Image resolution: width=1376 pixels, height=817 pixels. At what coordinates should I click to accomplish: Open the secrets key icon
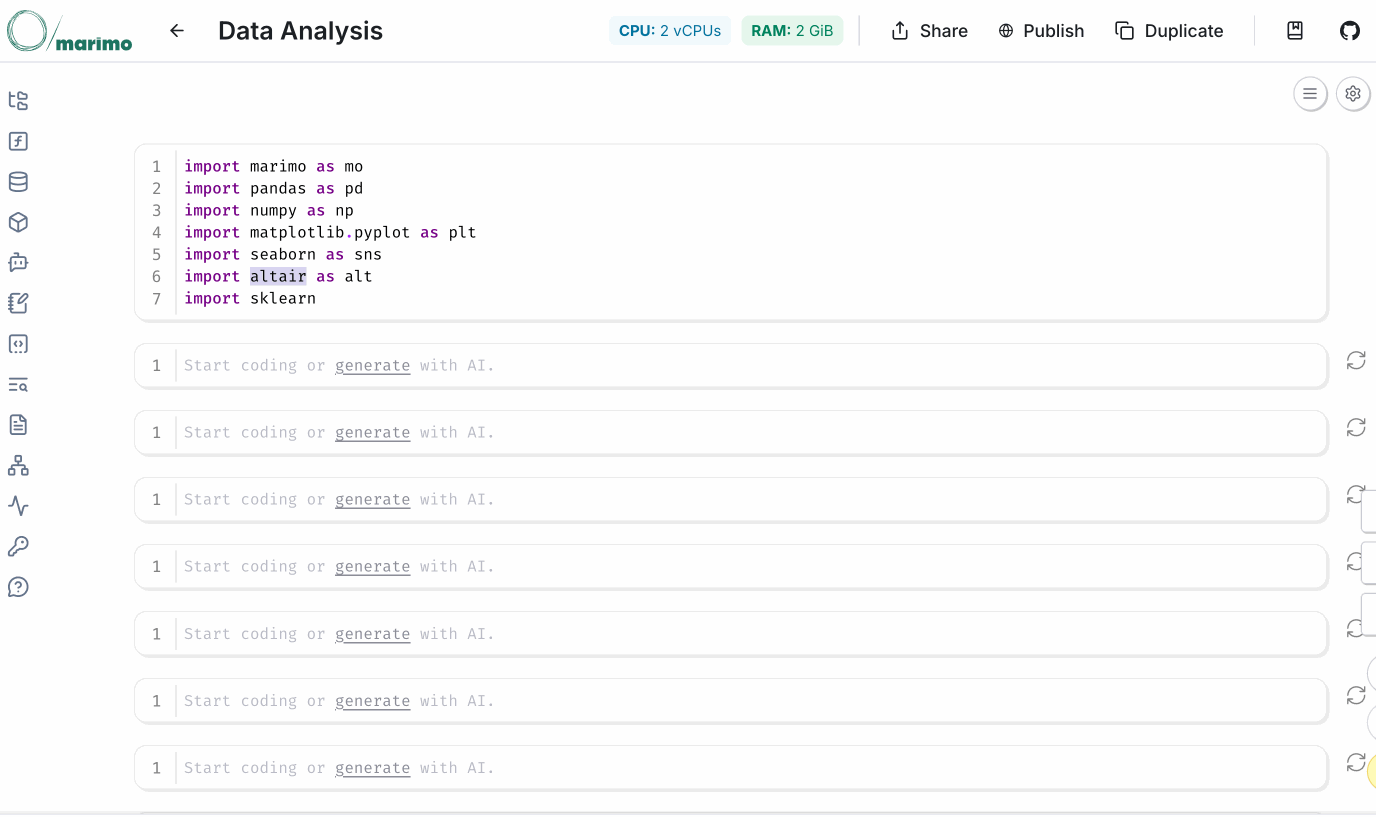[x=18, y=546]
